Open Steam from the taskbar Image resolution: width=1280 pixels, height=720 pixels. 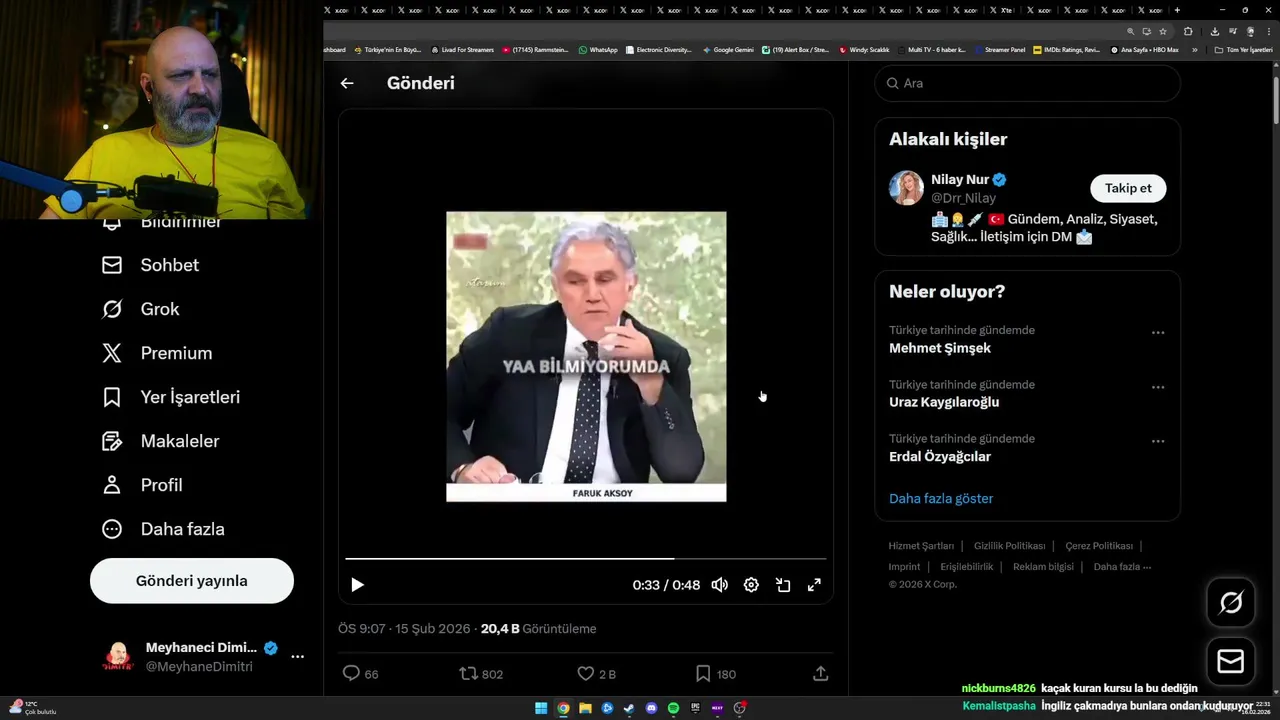tap(629, 708)
